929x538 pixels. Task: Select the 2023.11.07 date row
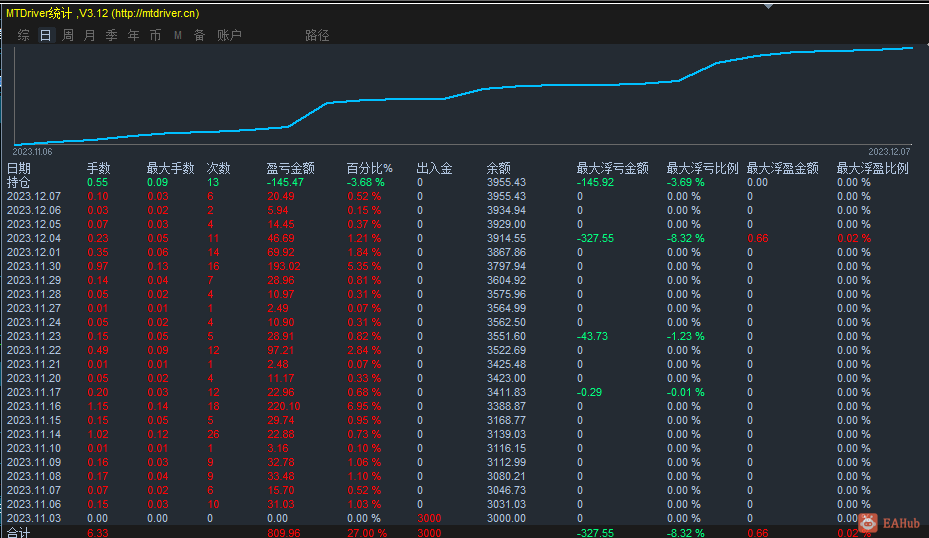point(34,491)
